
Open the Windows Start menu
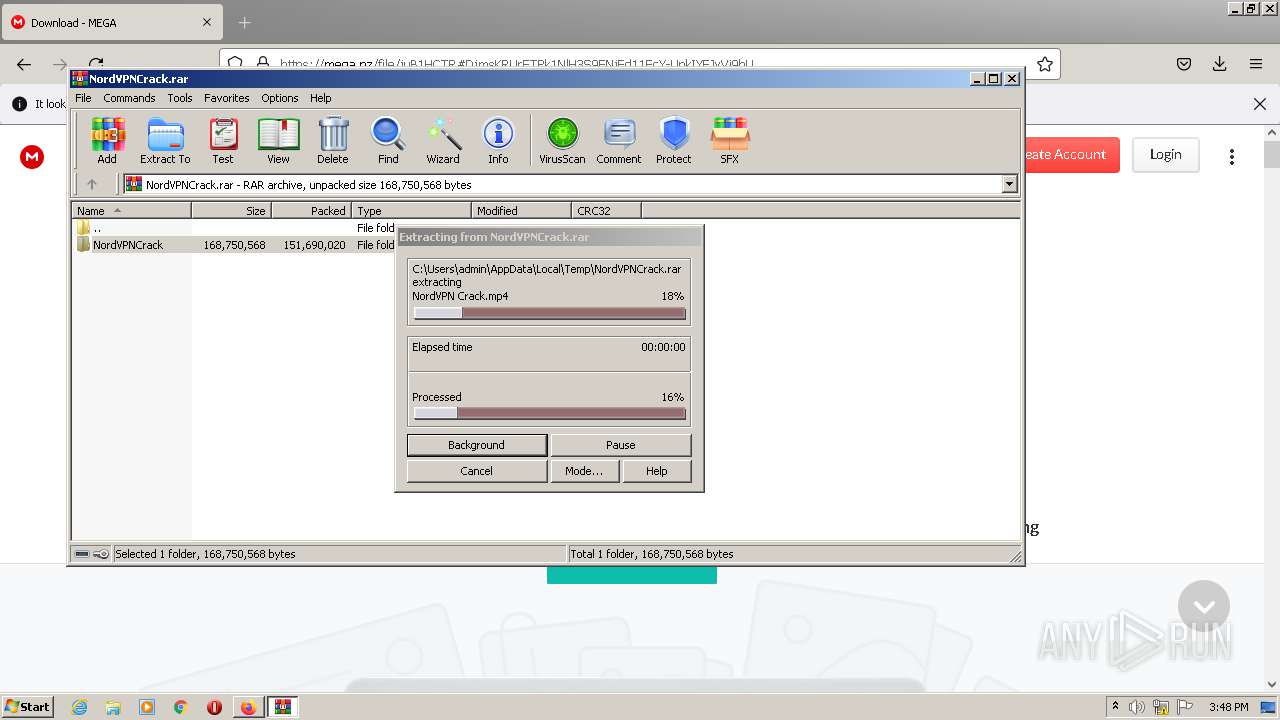point(28,706)
